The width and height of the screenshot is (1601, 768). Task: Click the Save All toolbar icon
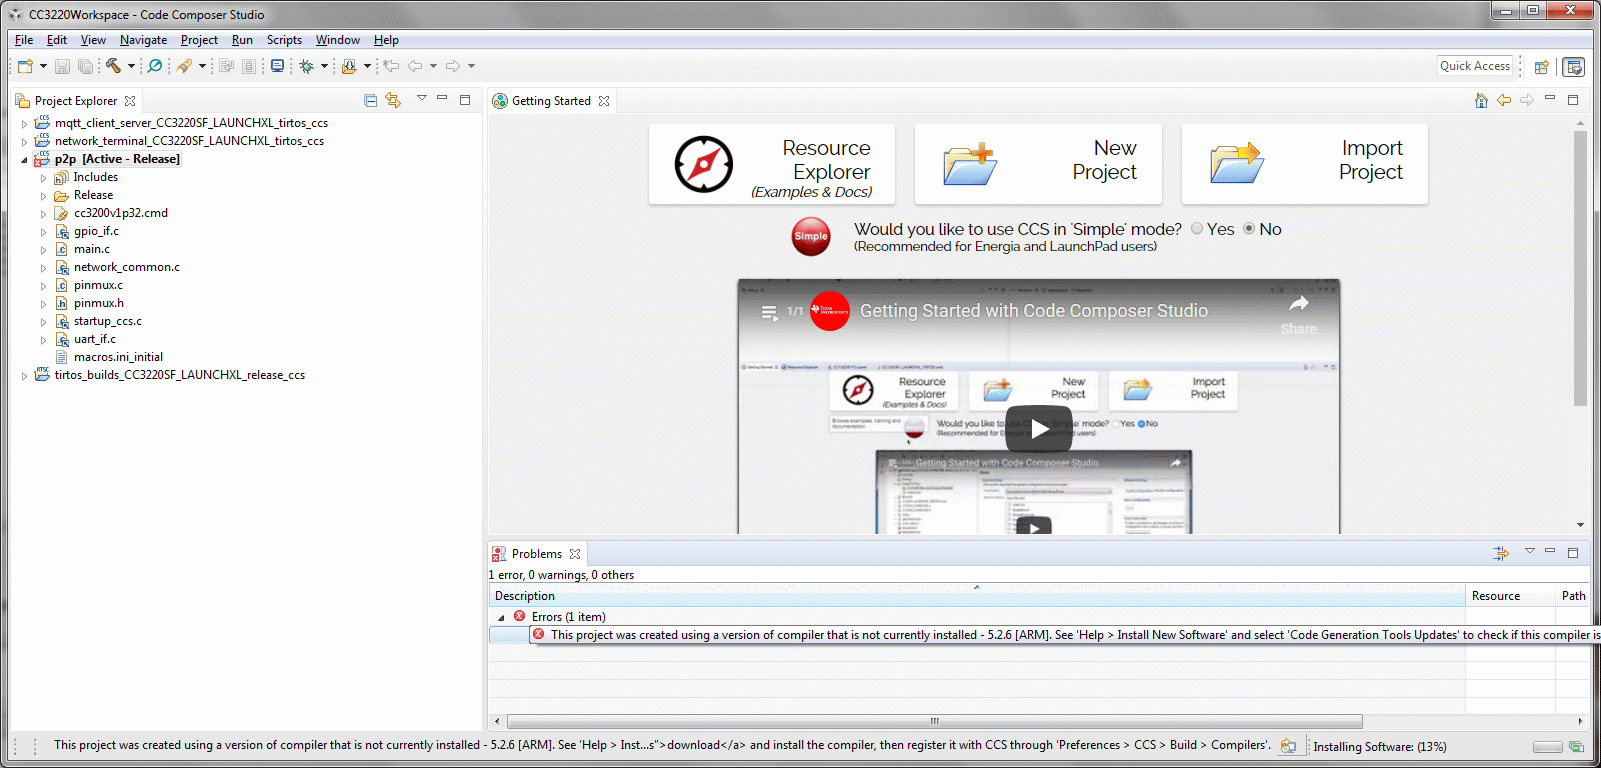pos(85,66)
